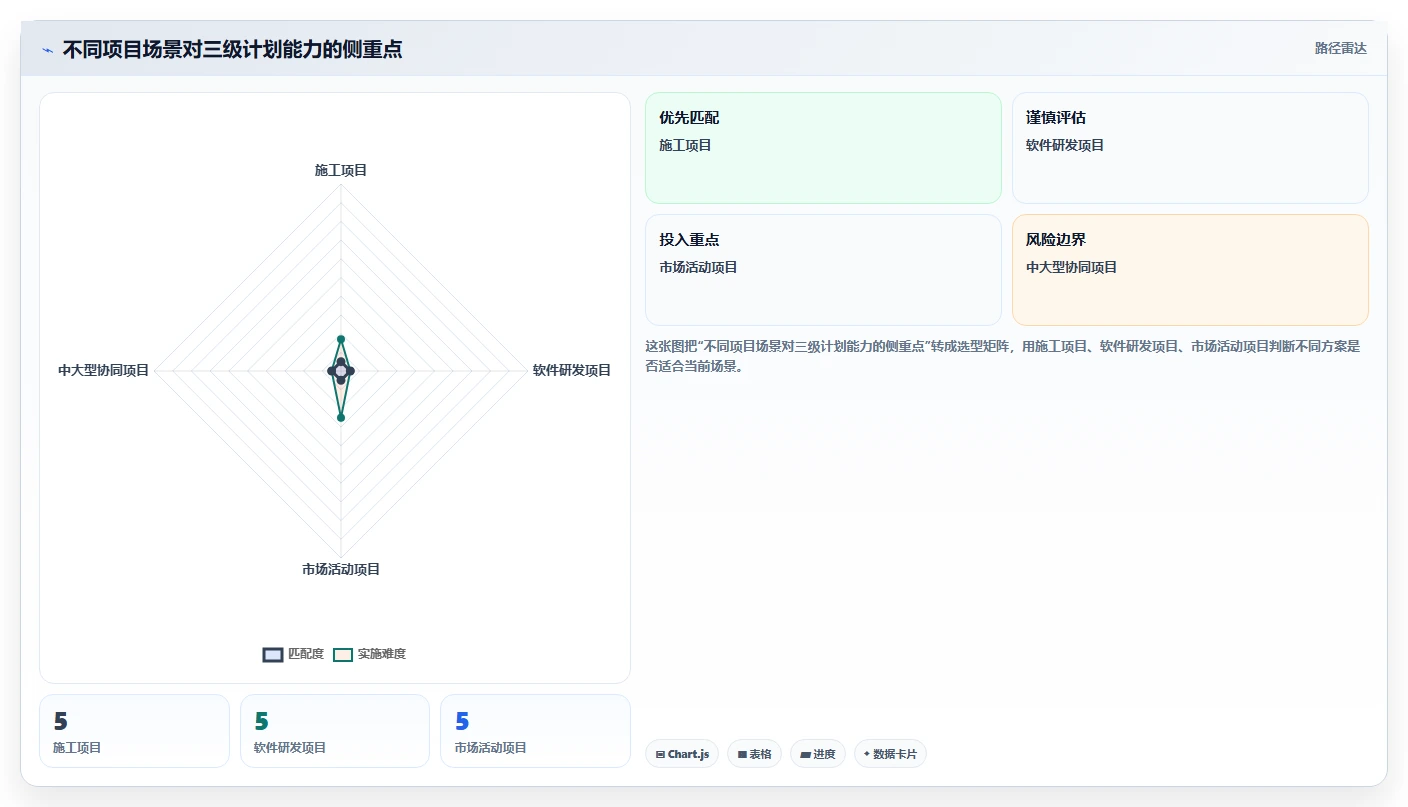Click the 实施难度 legend color box

(x=343, y=654)
